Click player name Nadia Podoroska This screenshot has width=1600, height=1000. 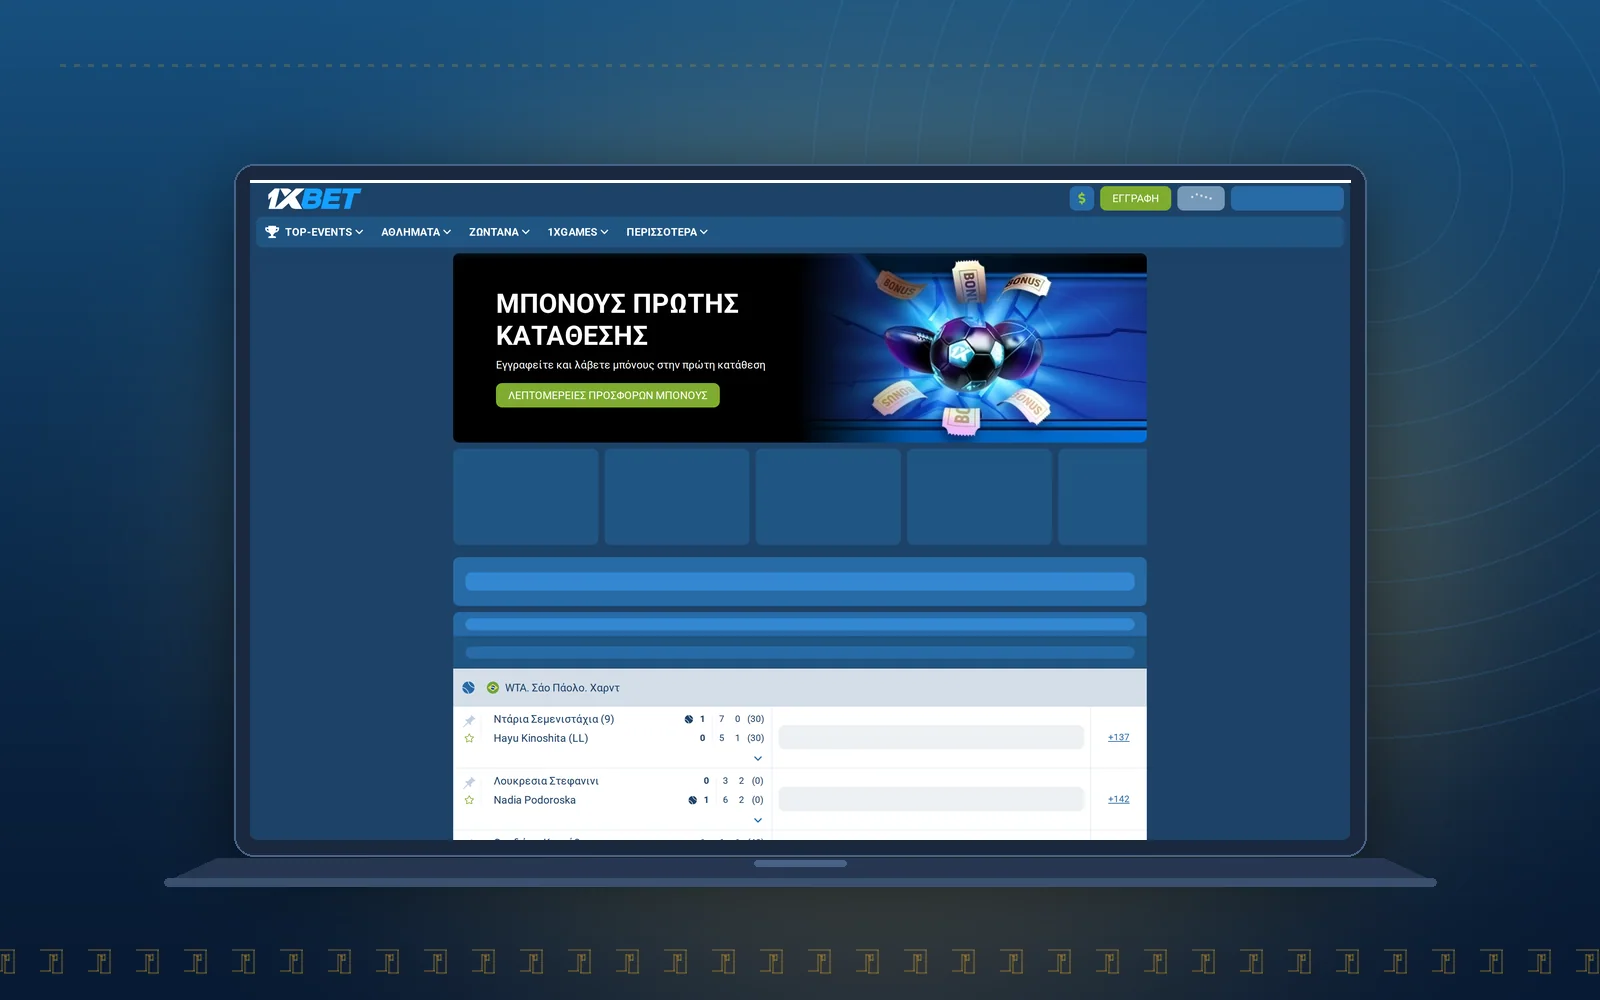535,801
